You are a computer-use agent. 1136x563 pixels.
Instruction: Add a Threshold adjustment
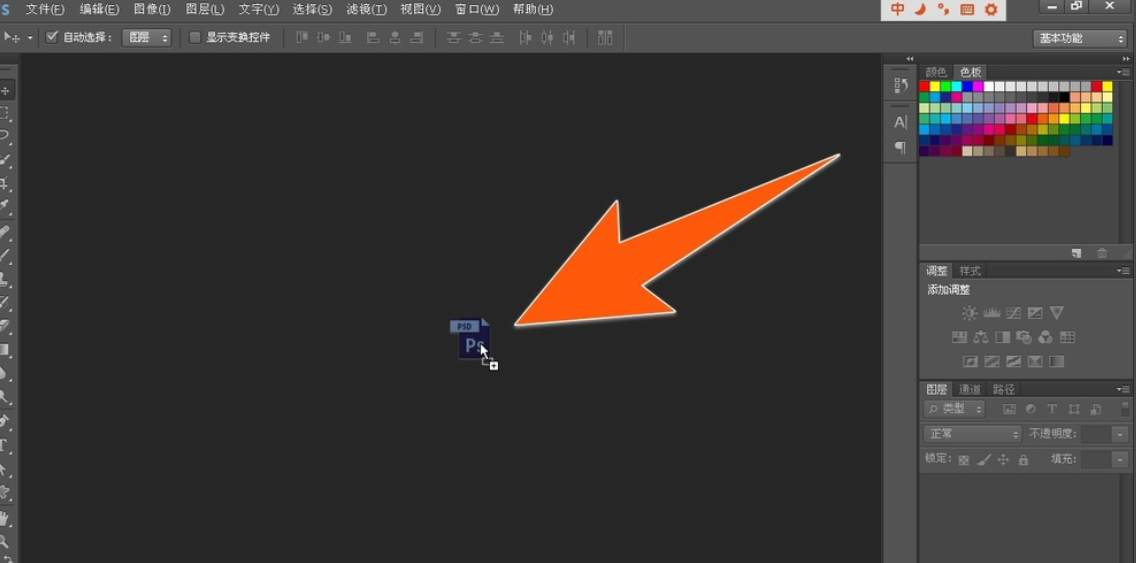(1014, 361)
